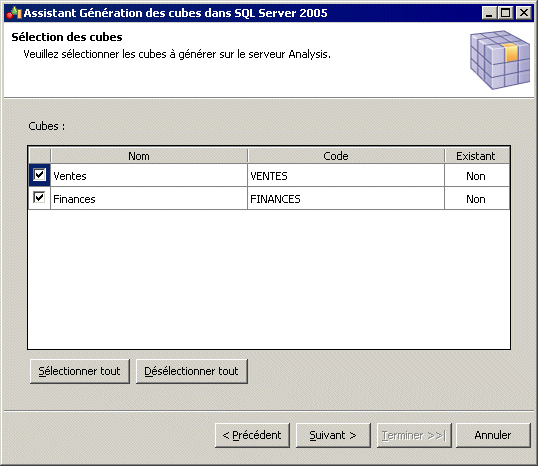Select the Ventes name cell
Screen dimensions: 538x466
(x=149, y=175)
